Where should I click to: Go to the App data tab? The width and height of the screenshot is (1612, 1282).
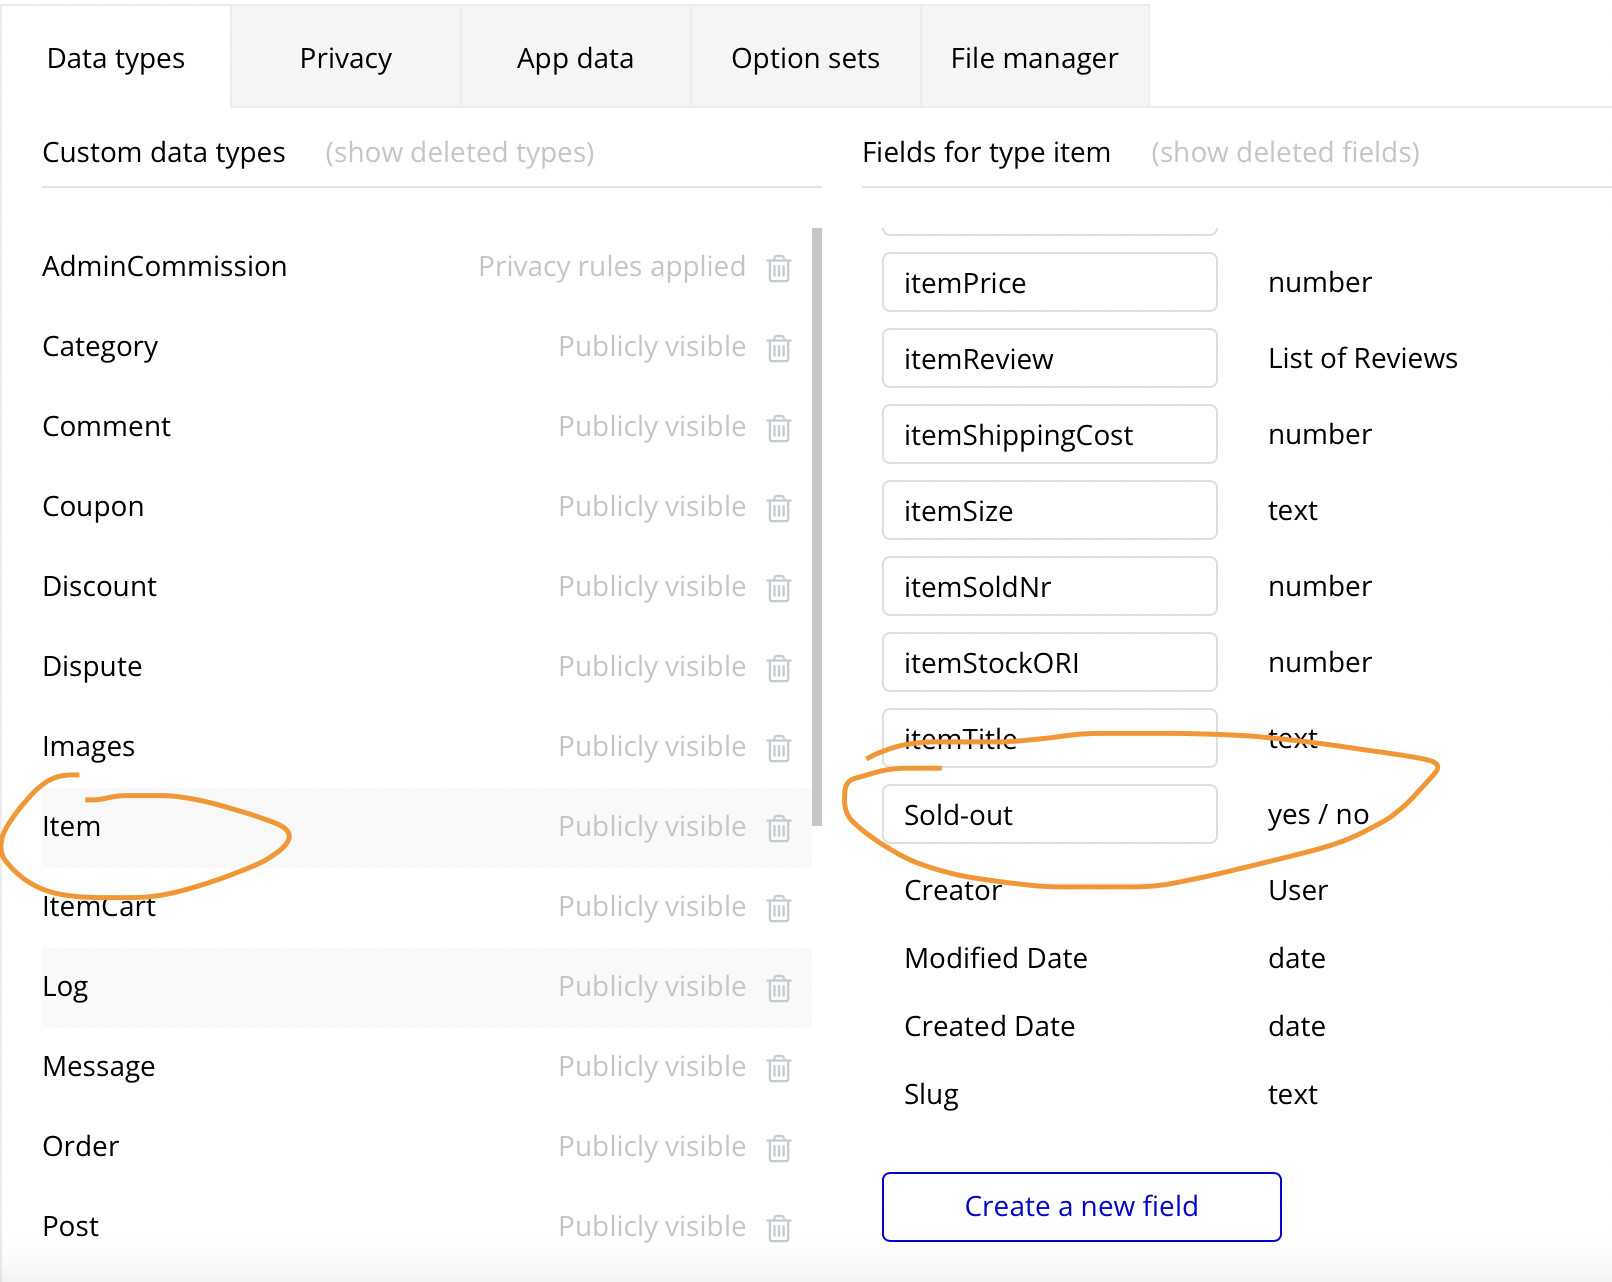pos(575,58)
